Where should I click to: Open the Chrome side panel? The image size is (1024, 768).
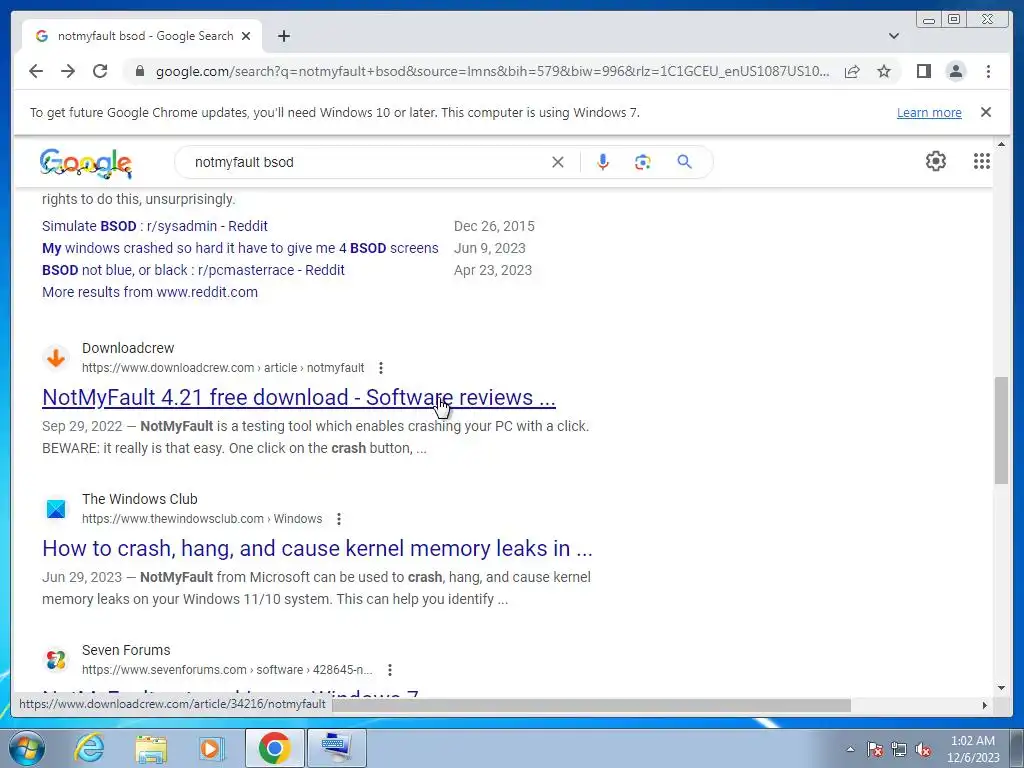coord(923,71)
